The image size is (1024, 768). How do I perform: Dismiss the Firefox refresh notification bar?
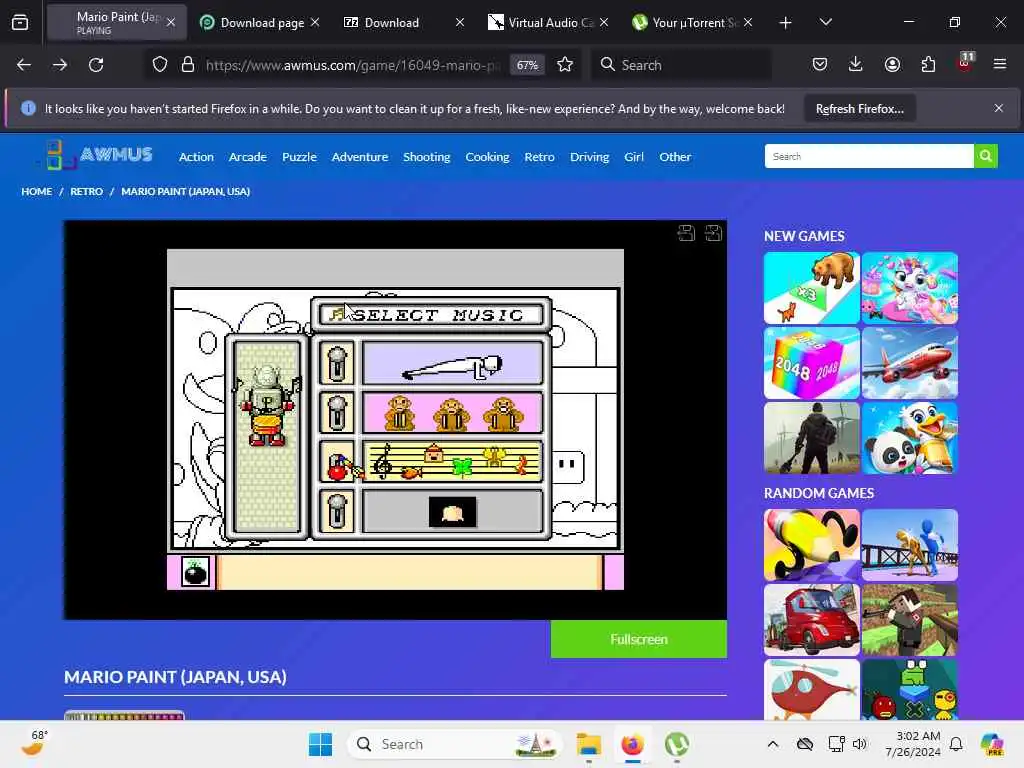click(x=999, y=108)
